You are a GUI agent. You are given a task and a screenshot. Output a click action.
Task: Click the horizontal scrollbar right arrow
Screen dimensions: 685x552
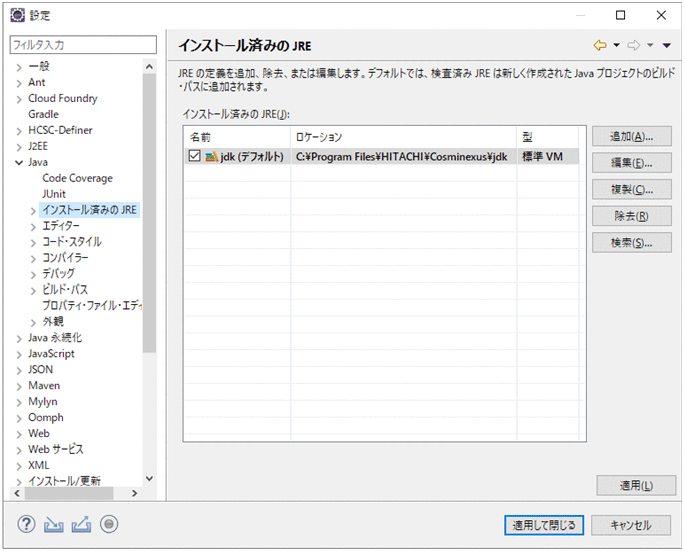135,493
